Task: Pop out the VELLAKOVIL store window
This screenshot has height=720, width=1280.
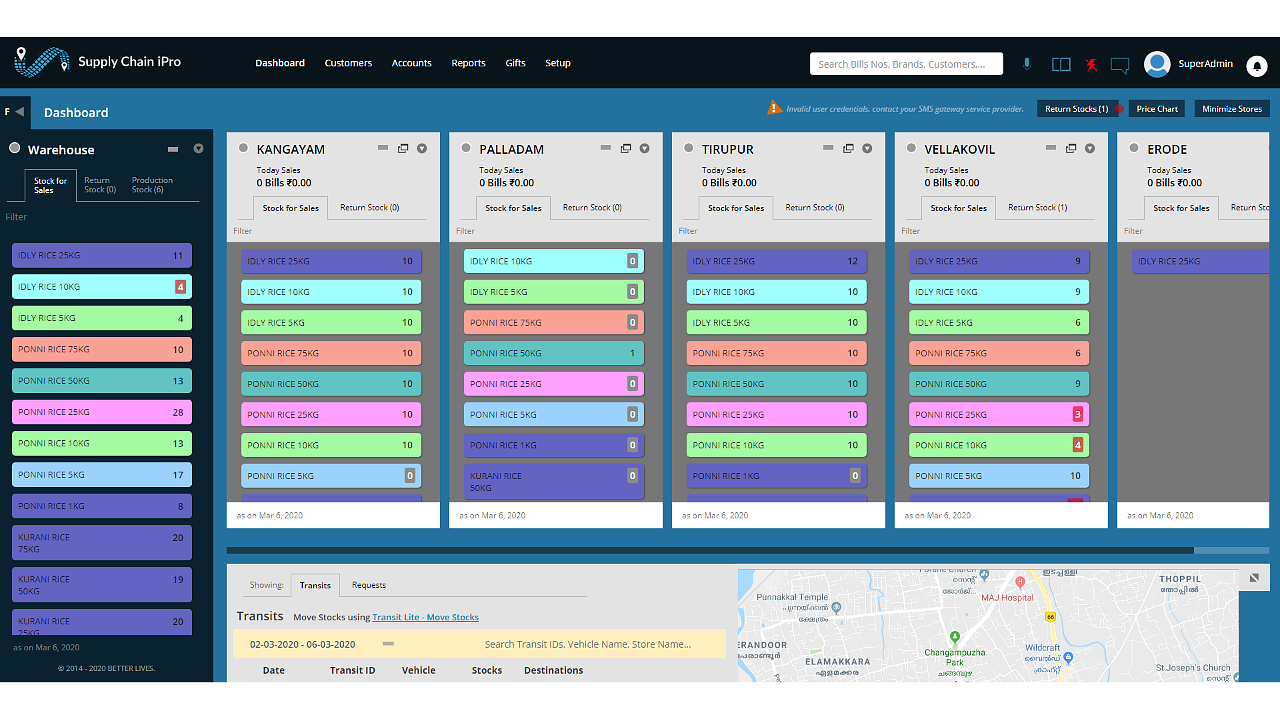Action: 1071,148
